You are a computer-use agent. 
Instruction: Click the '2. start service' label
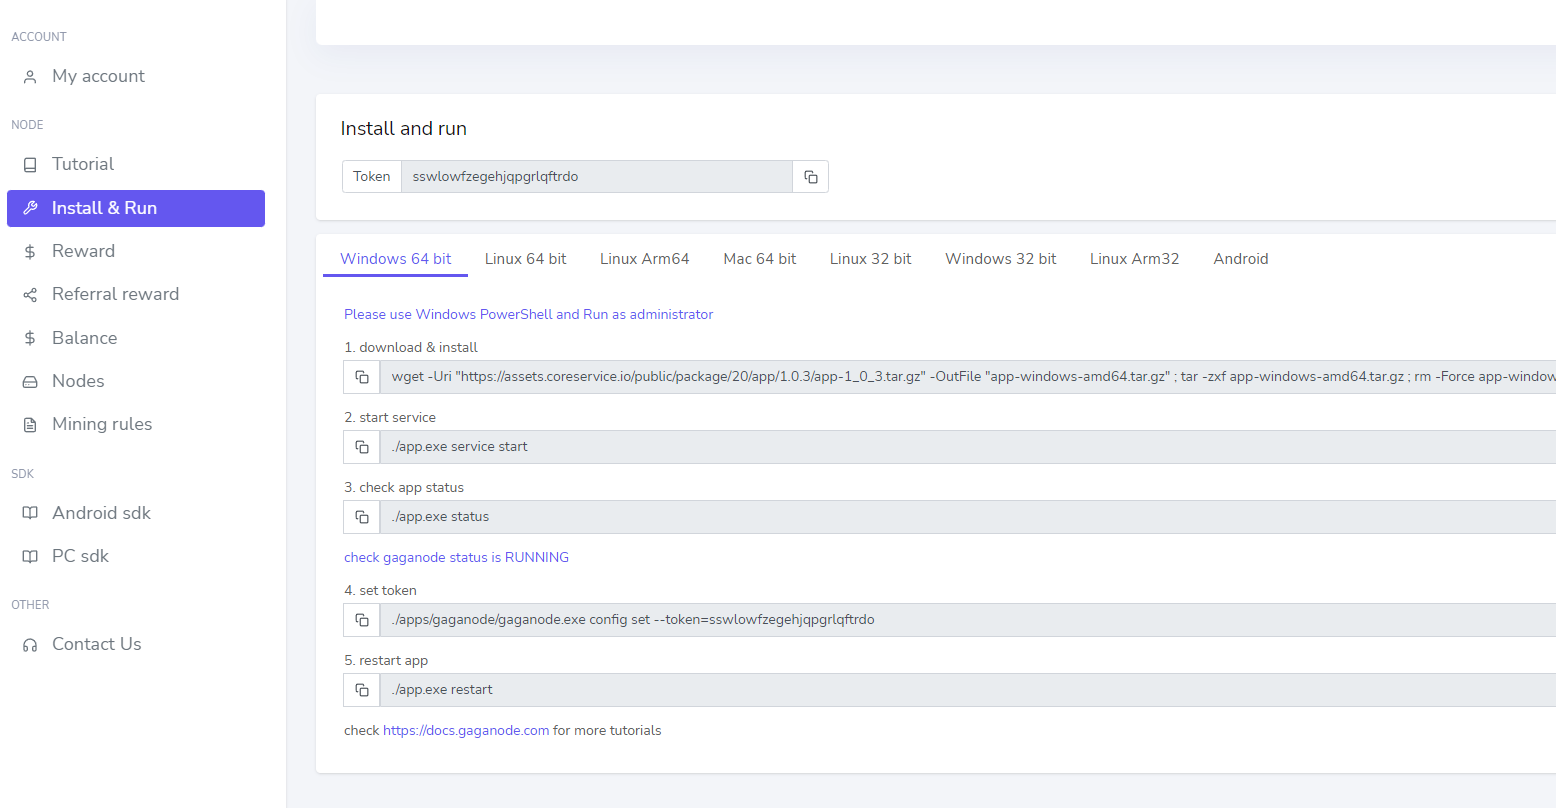pos(390,417)
